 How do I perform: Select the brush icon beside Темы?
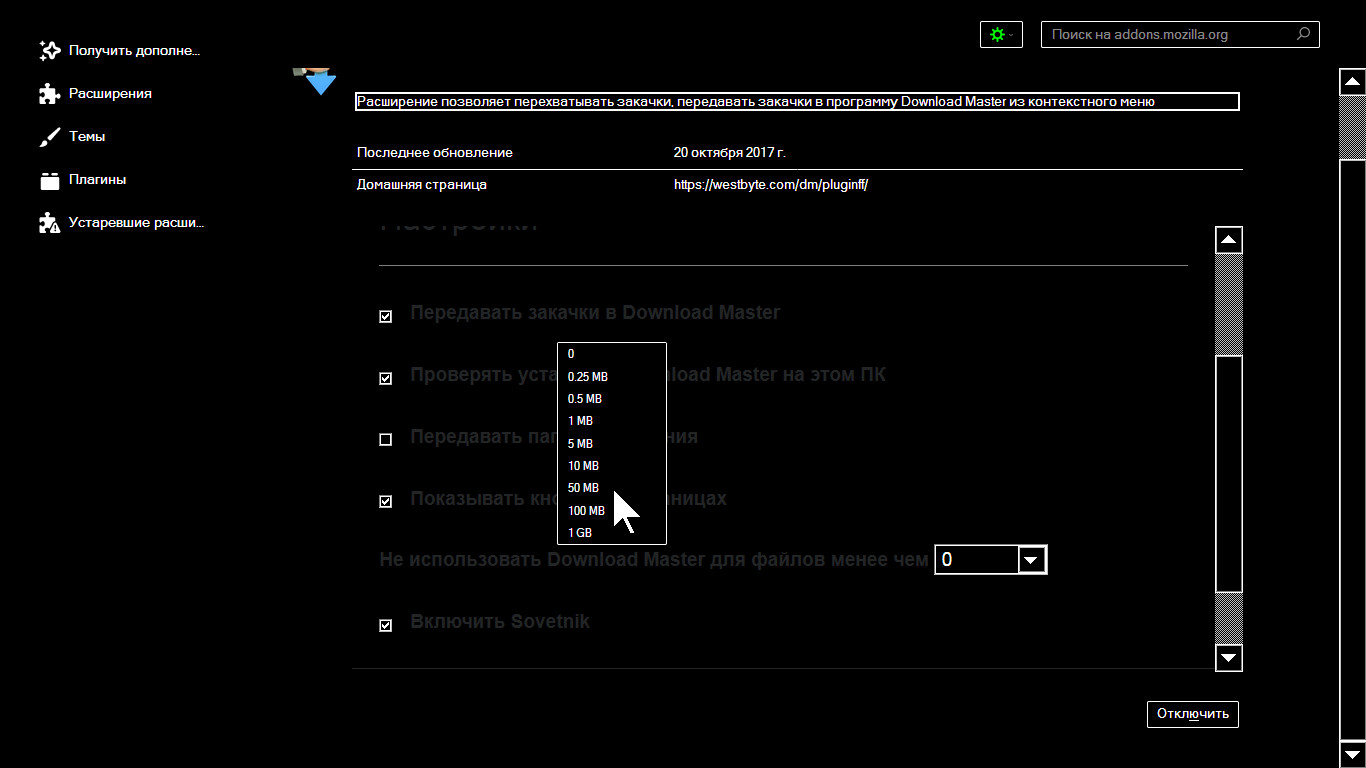(x=50, y=137)
